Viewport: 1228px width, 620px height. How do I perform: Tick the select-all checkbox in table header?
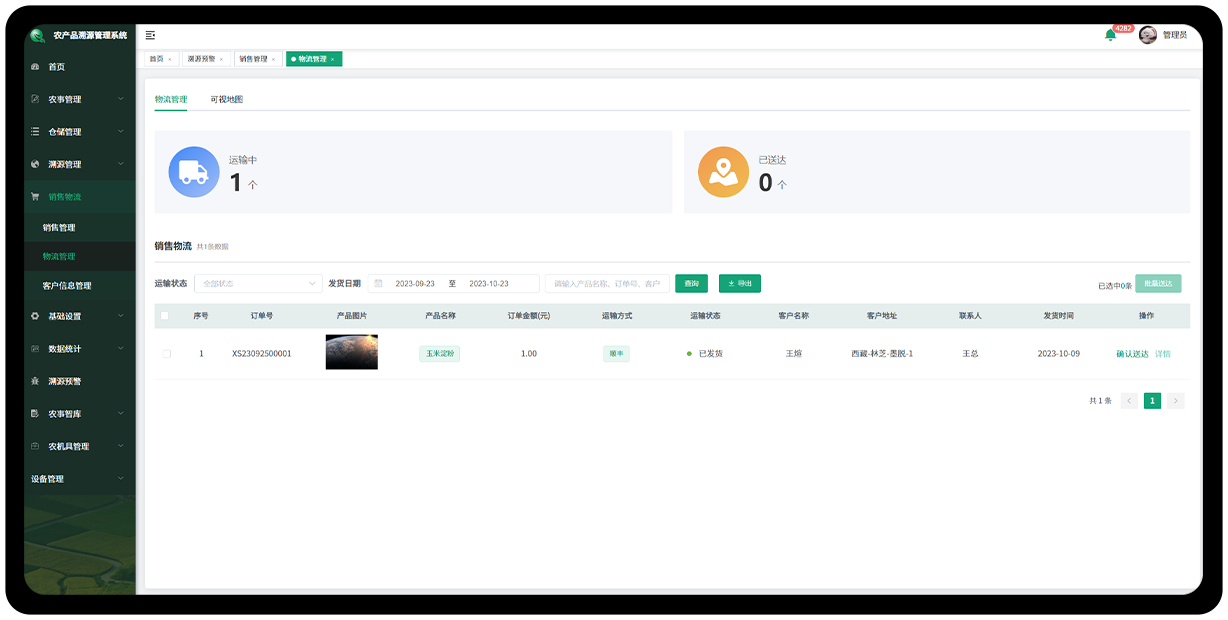[x=165, y=316]
